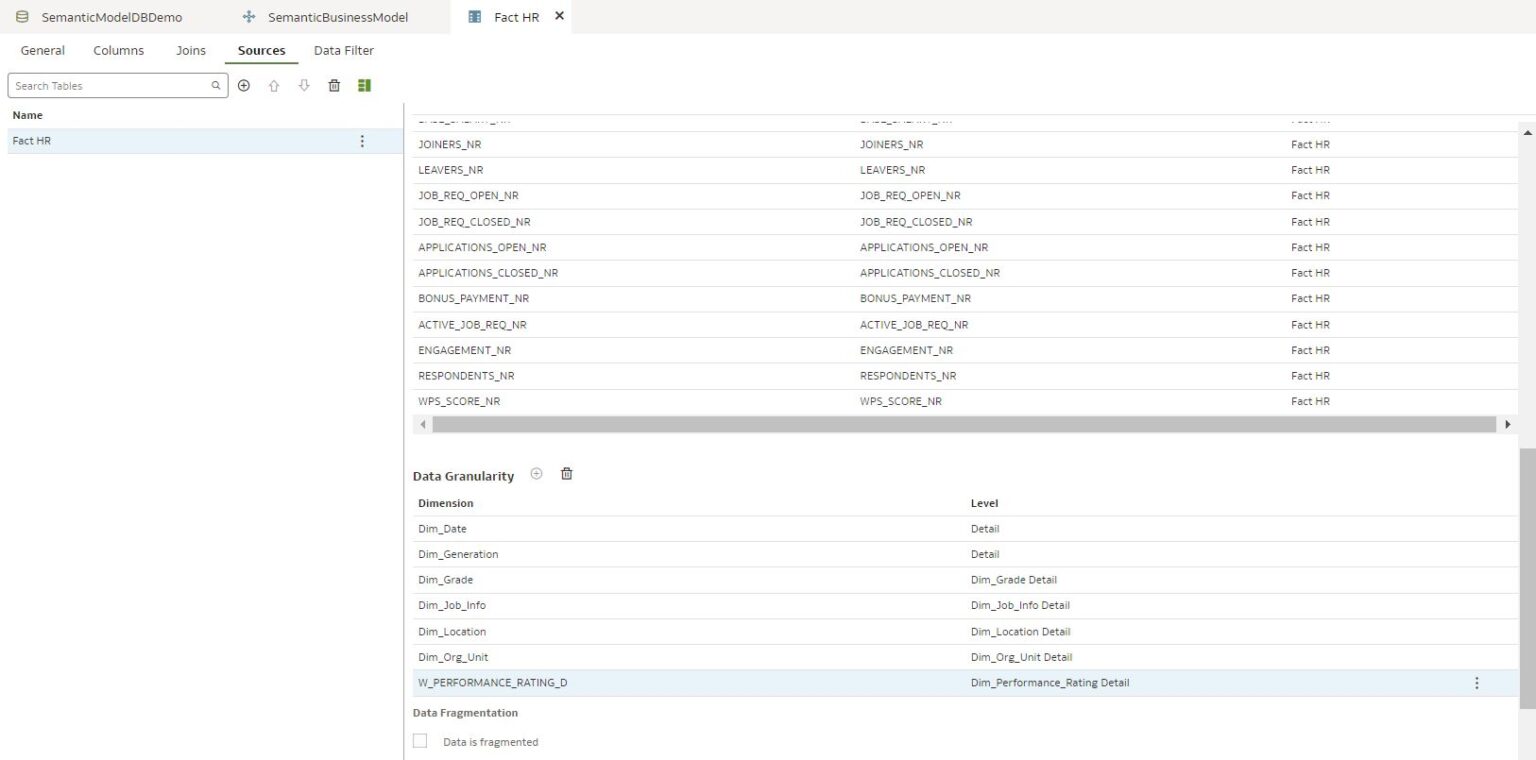Close the Fact HR tab
The height and width of the screenshot is (760, 1536).
pyautogui.click(x=559, y=16)
